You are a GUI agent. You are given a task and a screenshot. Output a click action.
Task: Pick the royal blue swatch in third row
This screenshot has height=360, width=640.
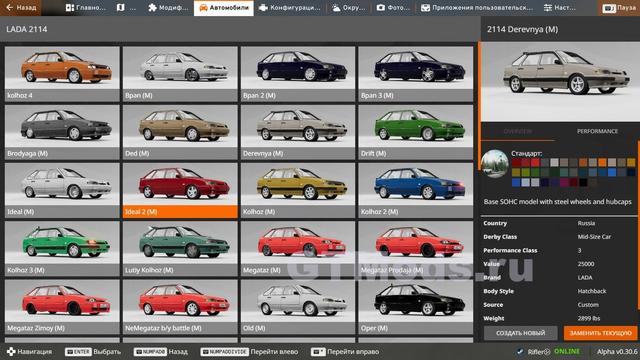[516, 182]
